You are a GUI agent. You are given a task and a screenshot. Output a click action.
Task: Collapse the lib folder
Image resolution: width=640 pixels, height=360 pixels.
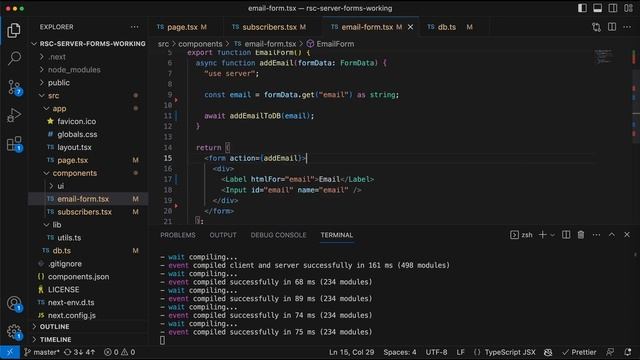(x=88, y=225)
